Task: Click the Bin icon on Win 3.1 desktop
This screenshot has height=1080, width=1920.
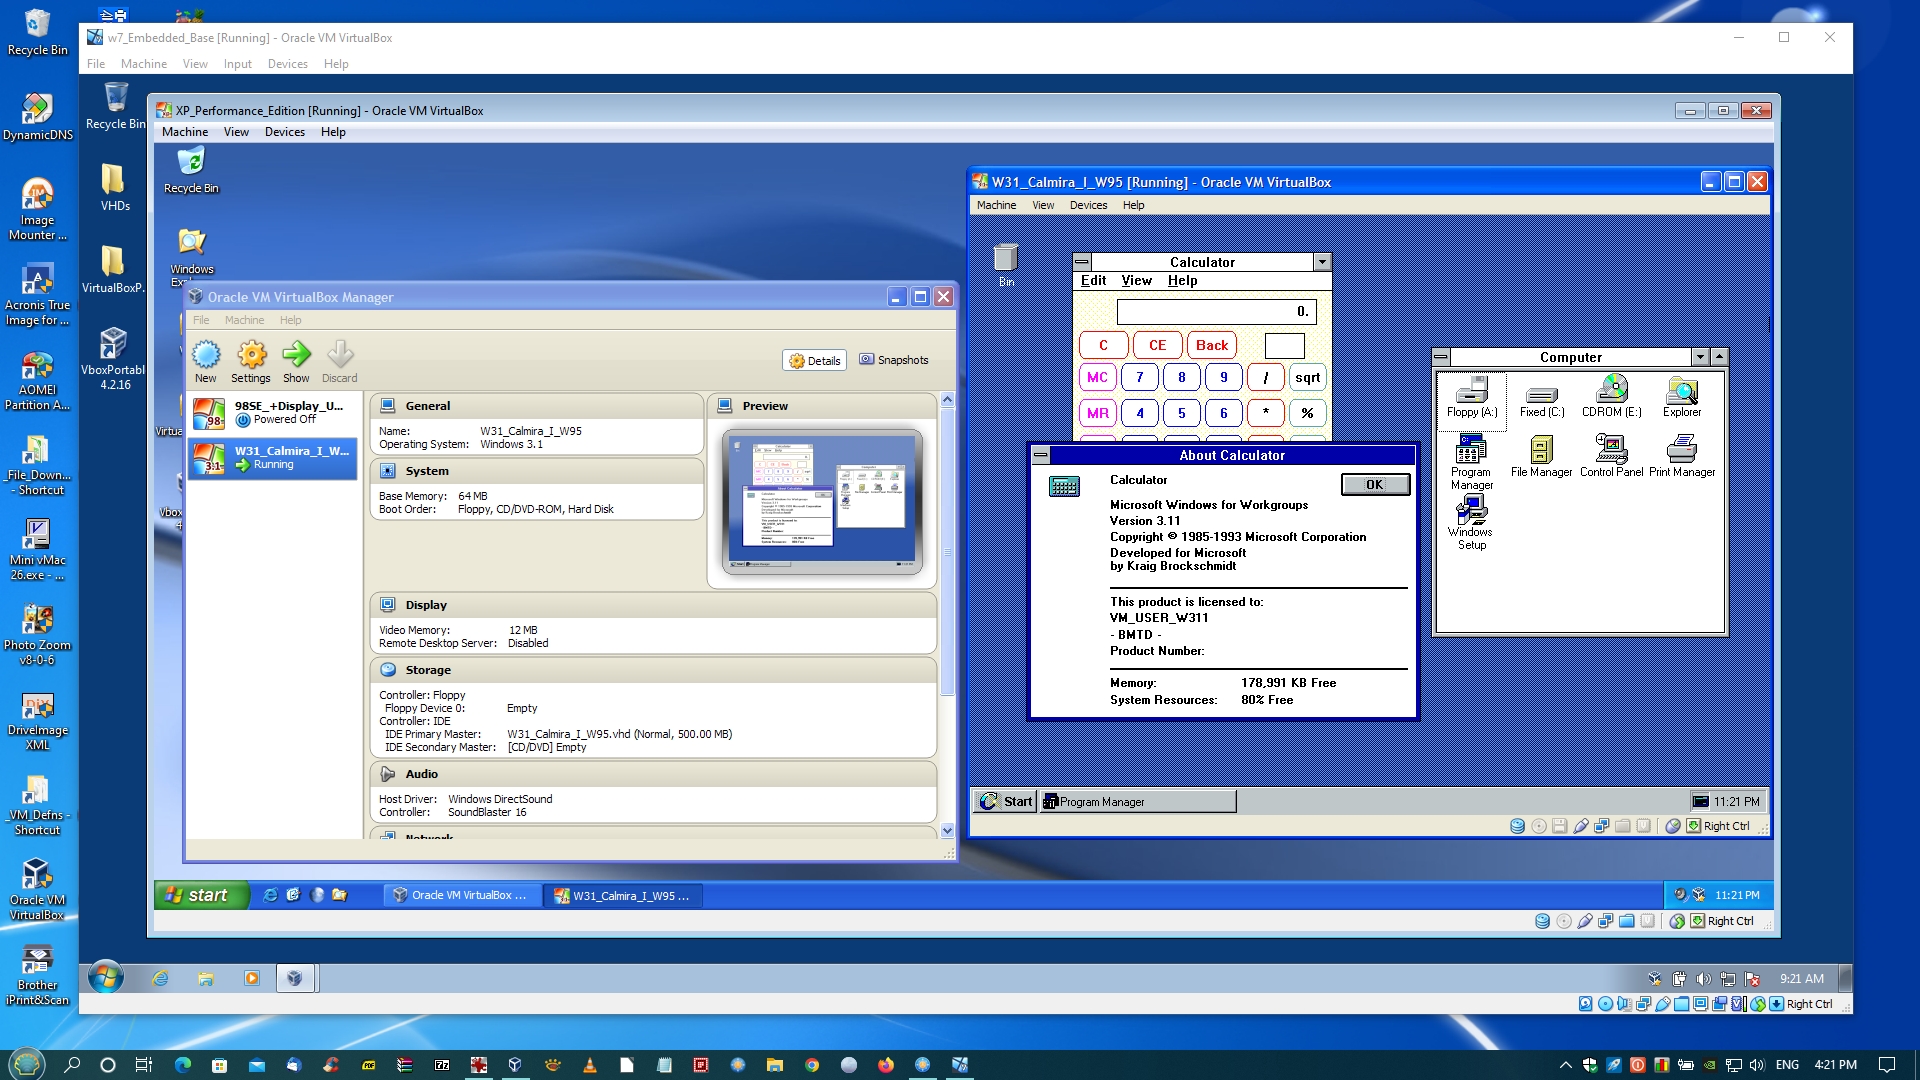Action: [x=1006, y=265]
